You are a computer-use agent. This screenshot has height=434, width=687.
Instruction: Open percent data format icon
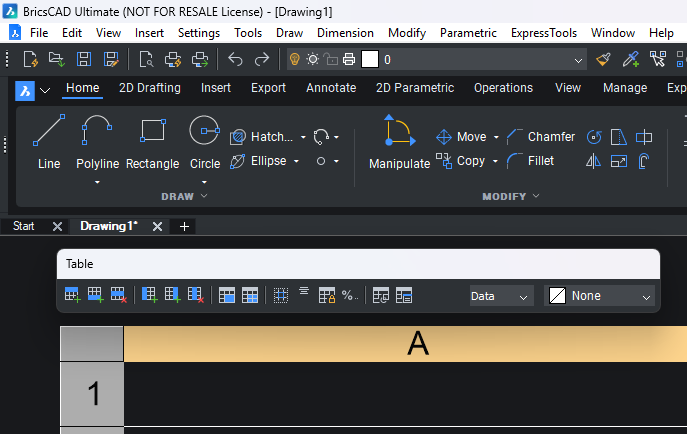pos(350,296)
